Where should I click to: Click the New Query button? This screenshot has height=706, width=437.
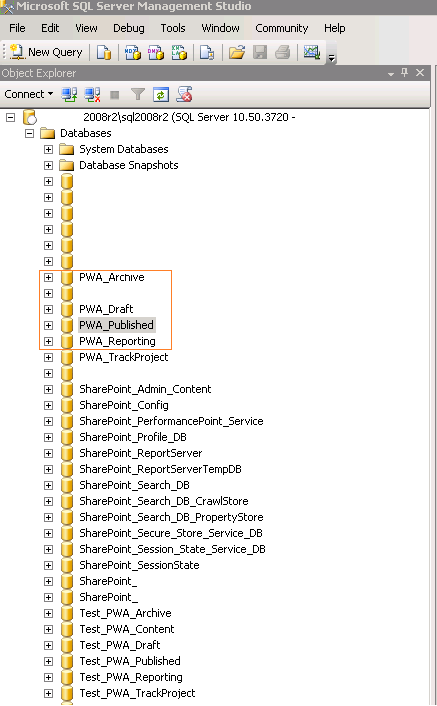46,52
